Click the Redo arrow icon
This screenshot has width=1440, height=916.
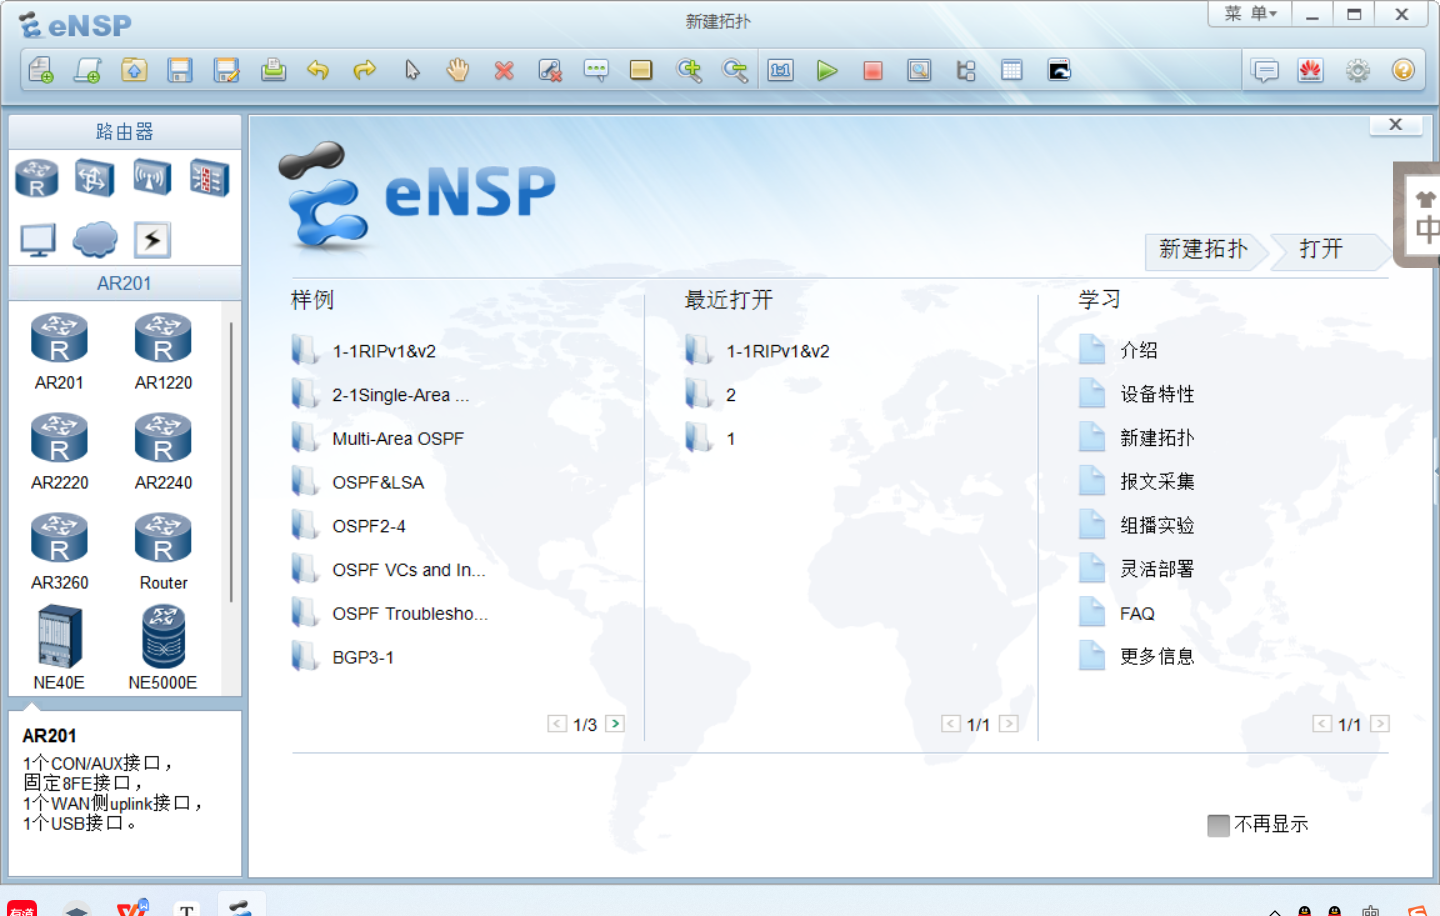click(365, 70)
